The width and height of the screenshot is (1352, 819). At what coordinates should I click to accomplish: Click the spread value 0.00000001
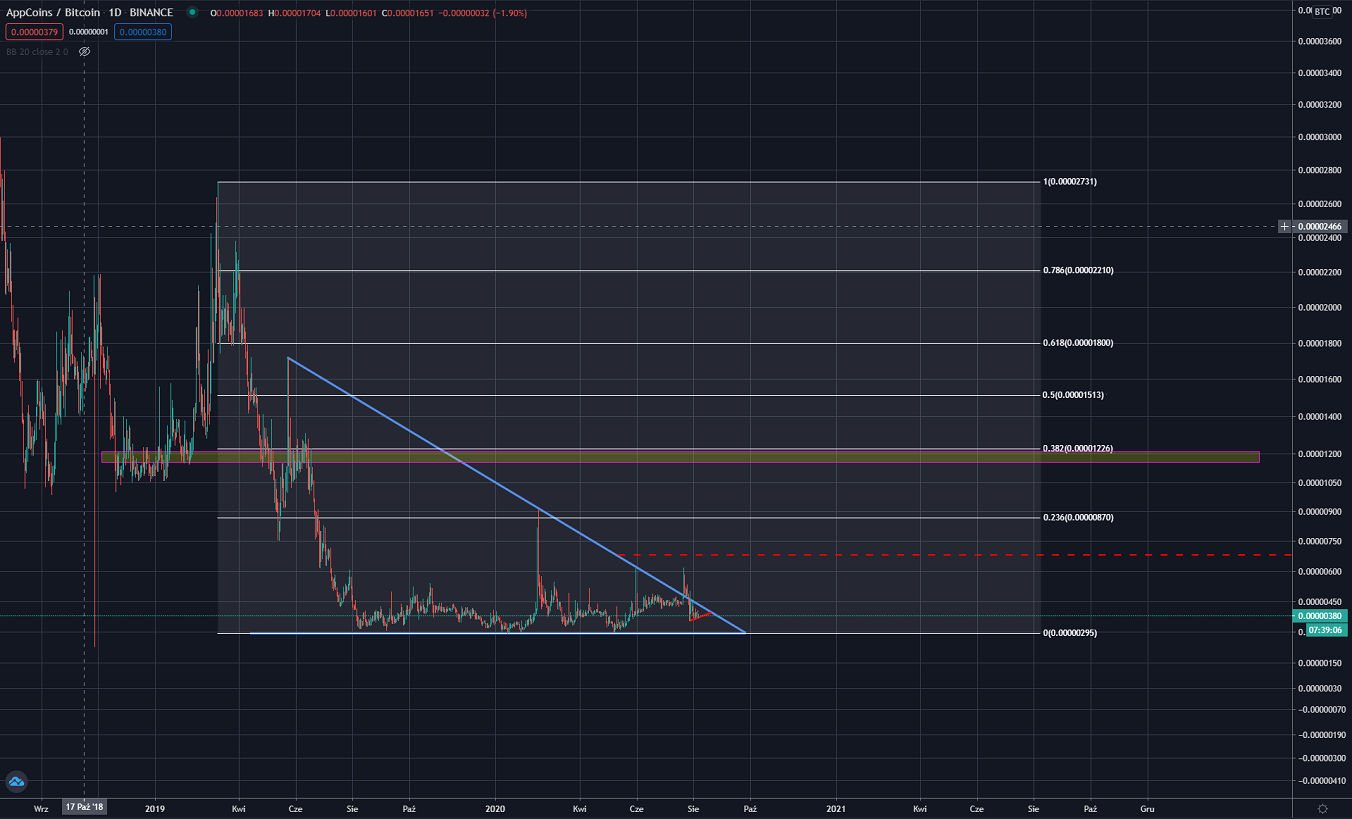89,32
